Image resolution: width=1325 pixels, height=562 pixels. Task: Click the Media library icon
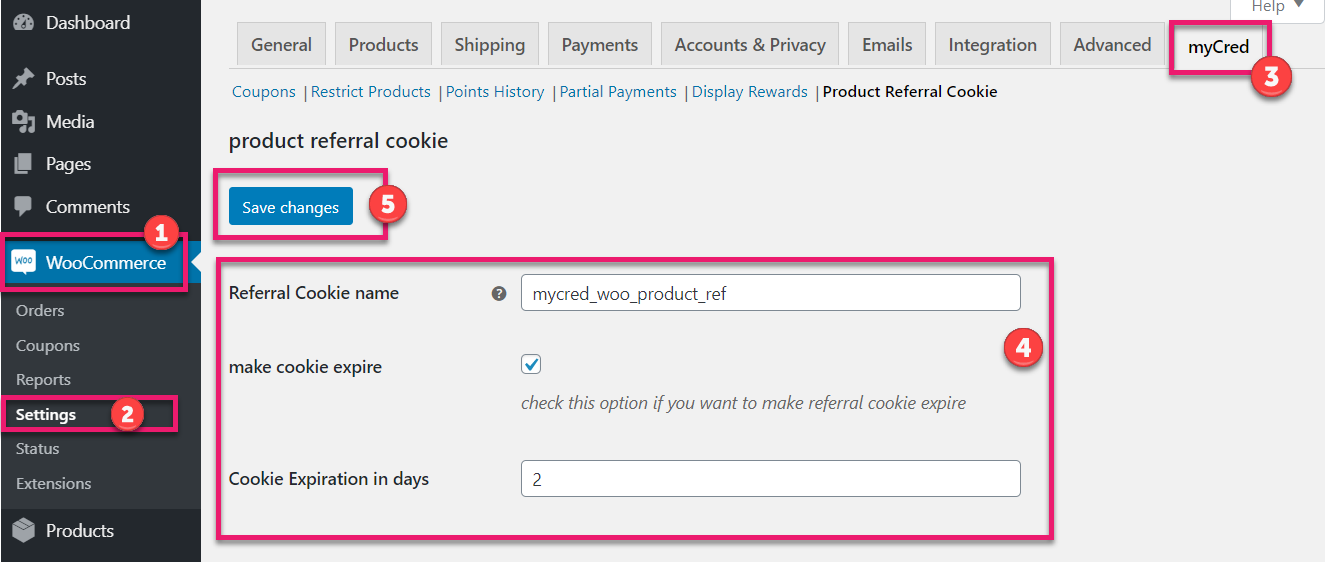(x=24, y=122)
